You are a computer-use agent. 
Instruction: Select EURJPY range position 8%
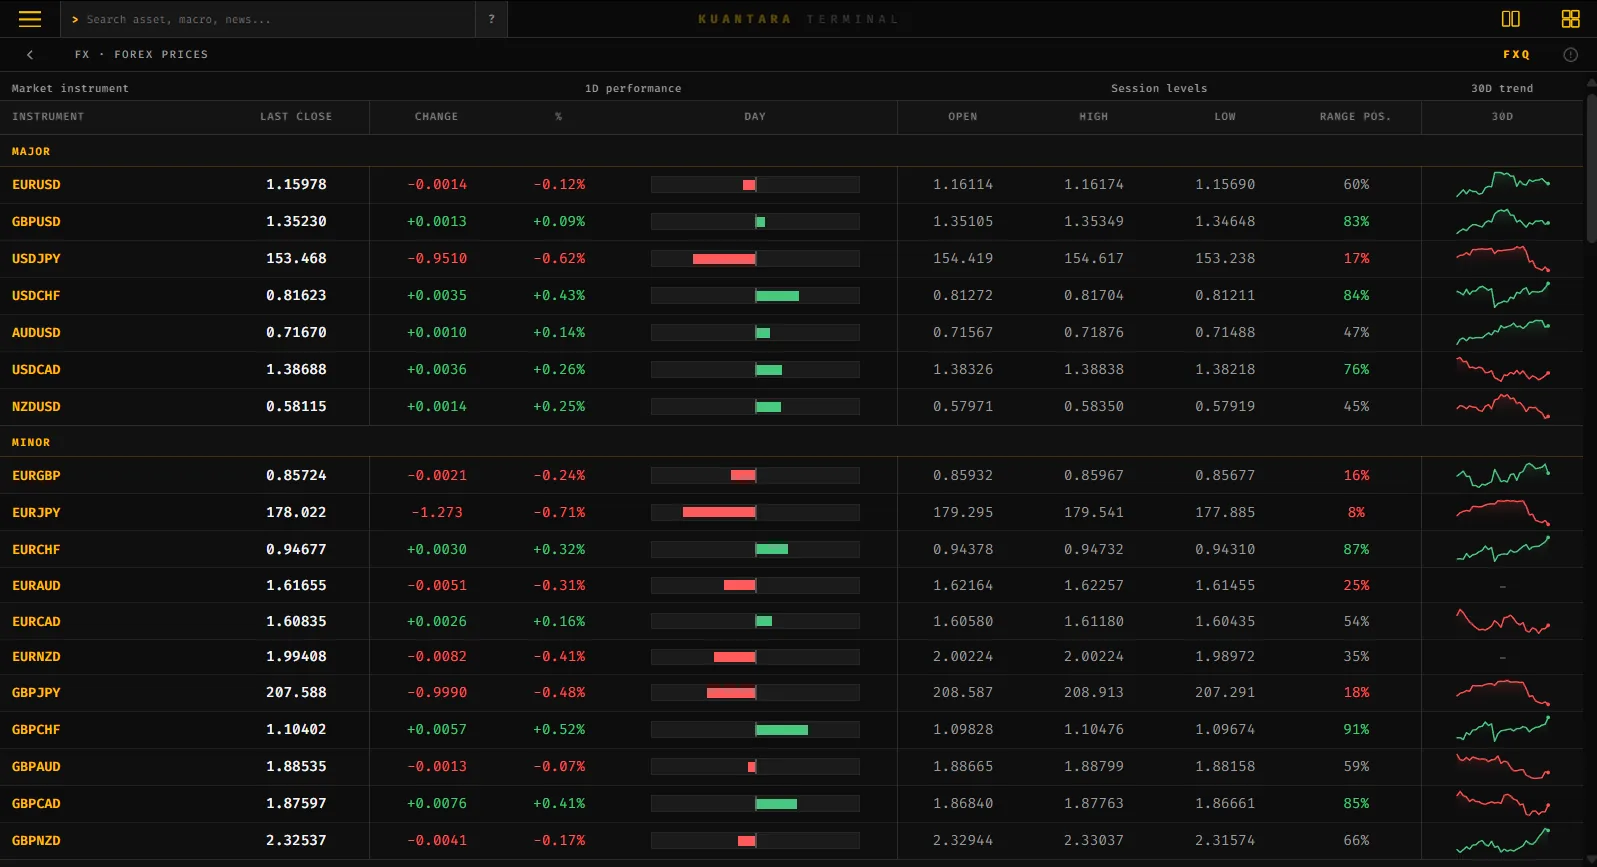click(x=1356, y=513)
